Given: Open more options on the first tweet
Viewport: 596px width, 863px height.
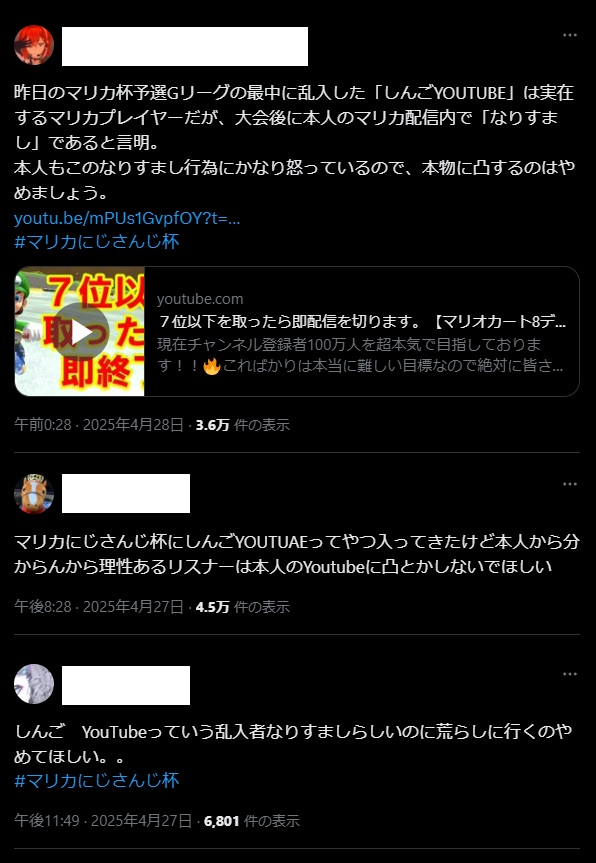Looking at the screenshot, I should point(570,35).
